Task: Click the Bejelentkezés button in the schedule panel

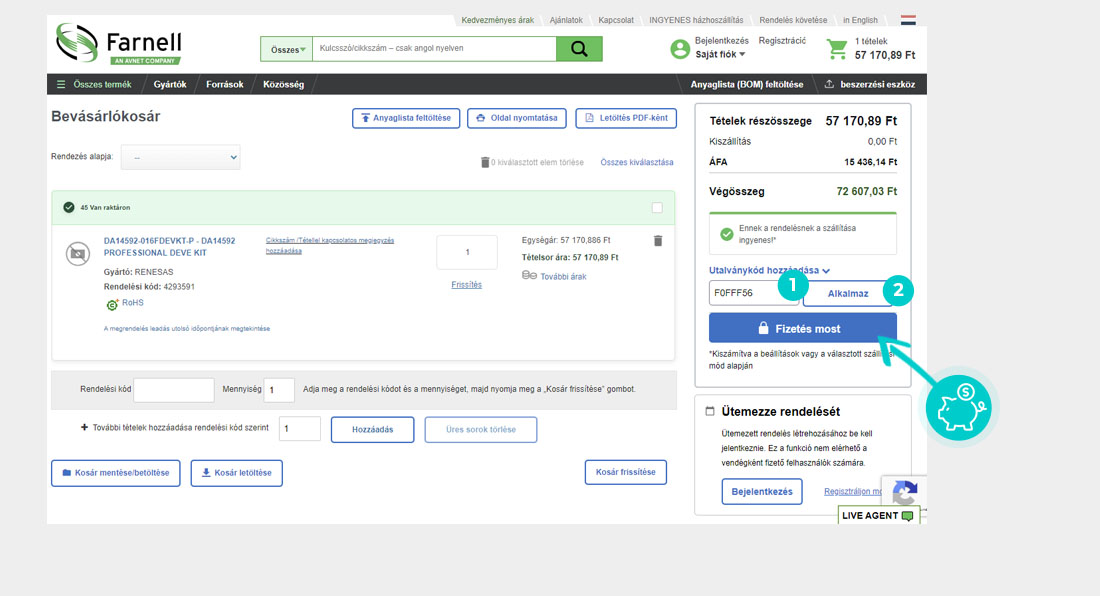Action: tap(762, 492)
